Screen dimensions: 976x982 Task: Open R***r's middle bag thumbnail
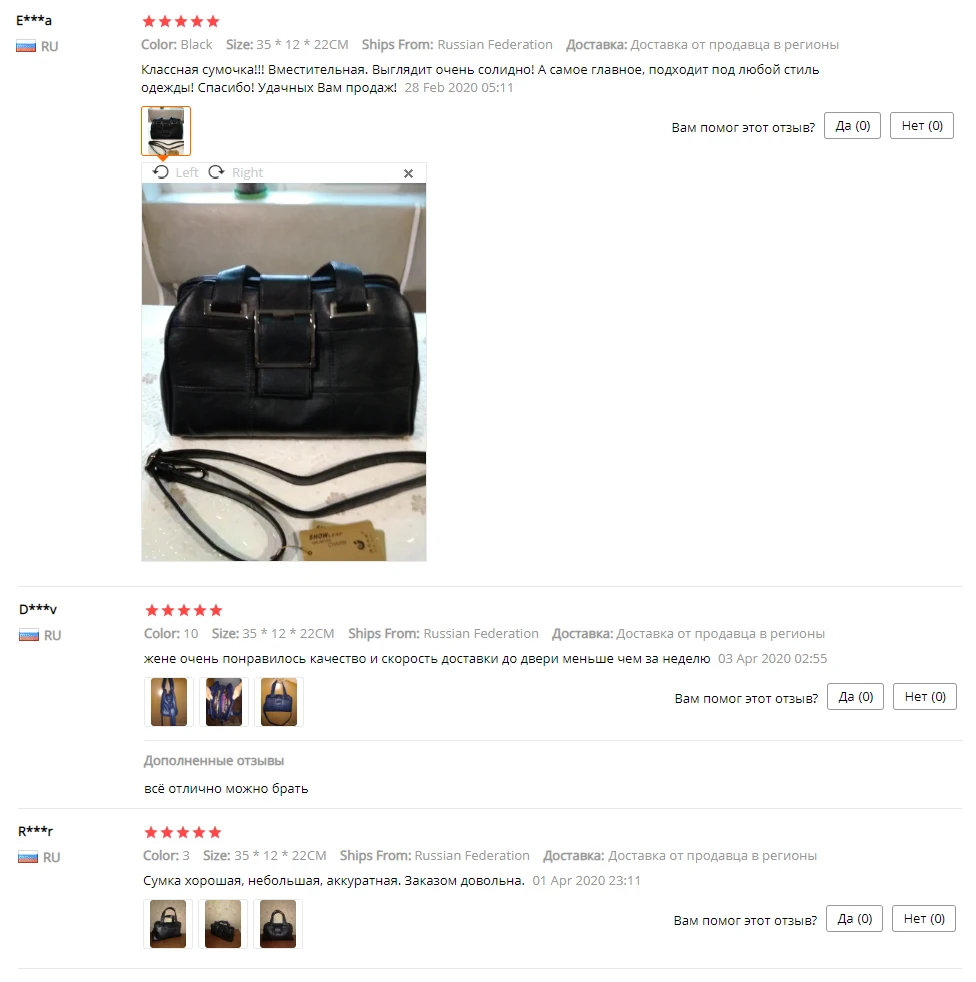click(223, 924)
